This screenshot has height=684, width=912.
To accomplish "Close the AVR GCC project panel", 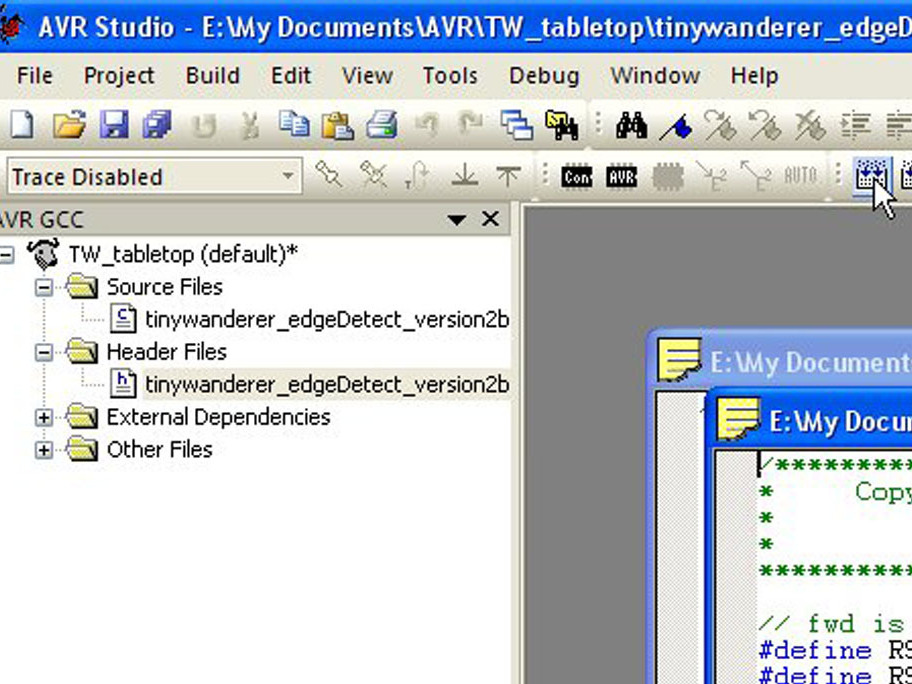I will 491,219.
